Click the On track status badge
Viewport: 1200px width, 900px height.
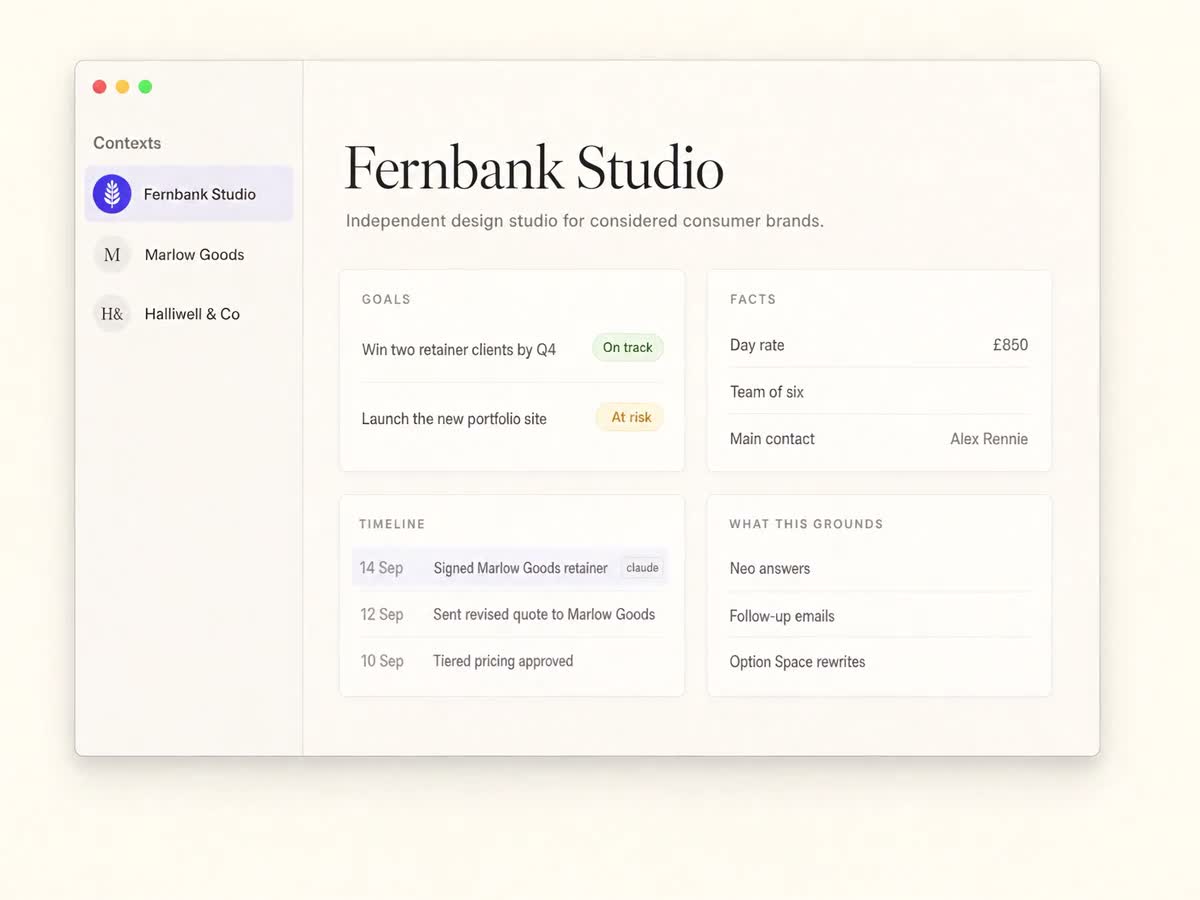tap(628, 348)
